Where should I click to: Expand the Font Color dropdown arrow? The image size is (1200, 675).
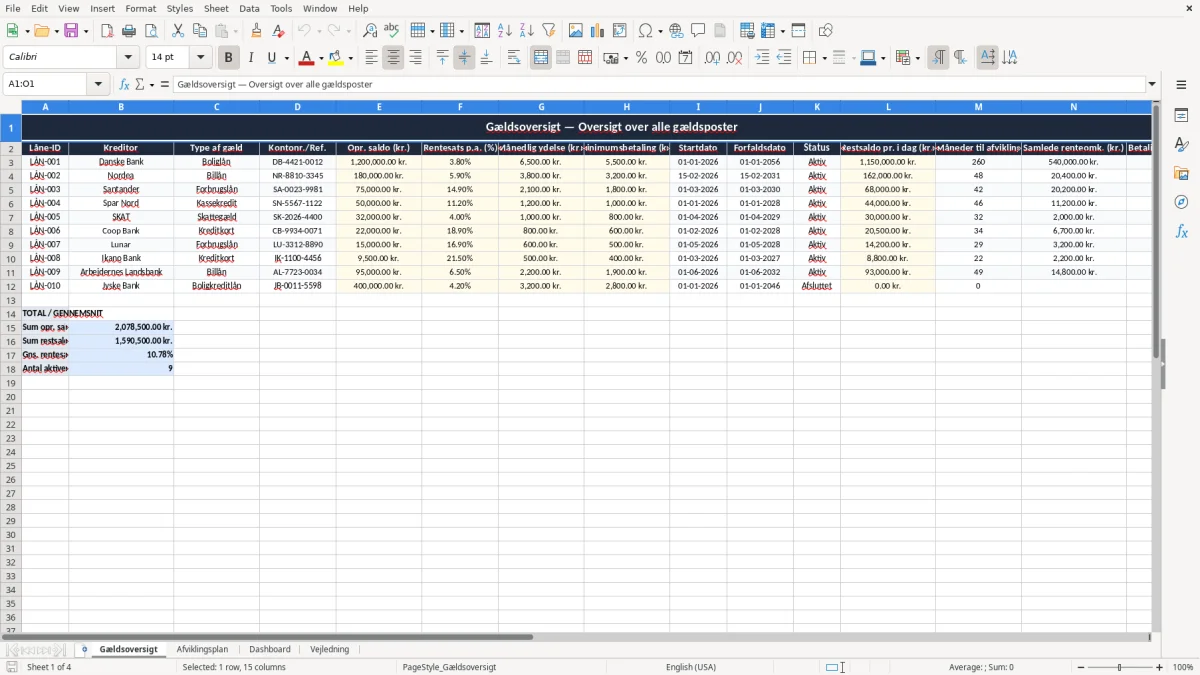click(321, 58)
